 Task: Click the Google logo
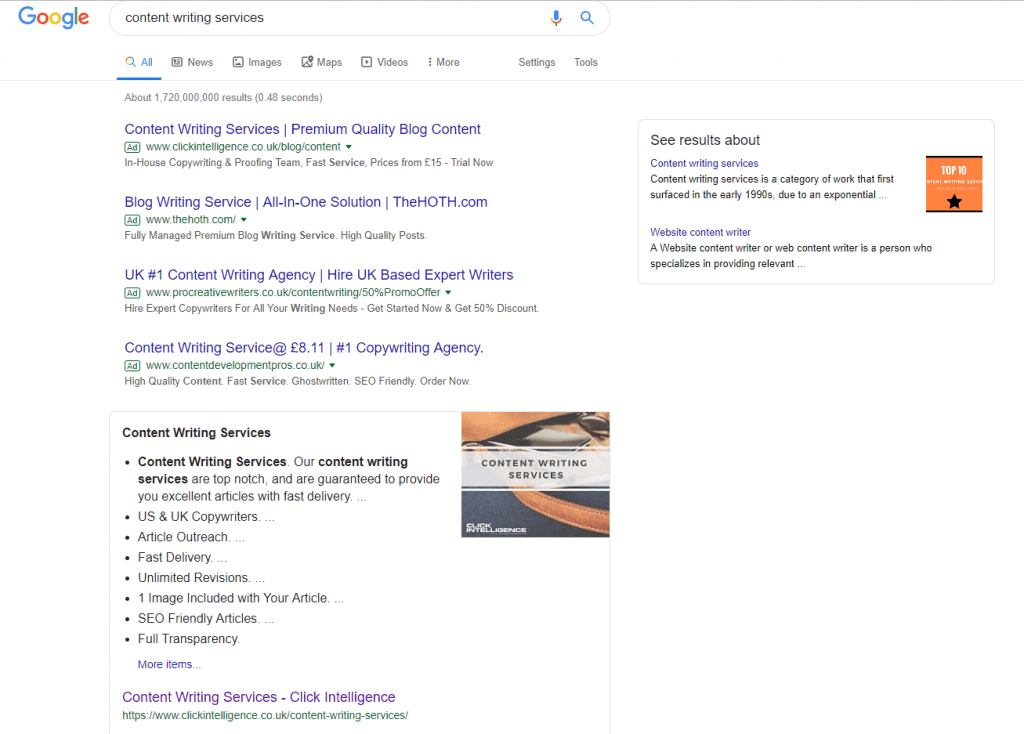click(53, 17)
